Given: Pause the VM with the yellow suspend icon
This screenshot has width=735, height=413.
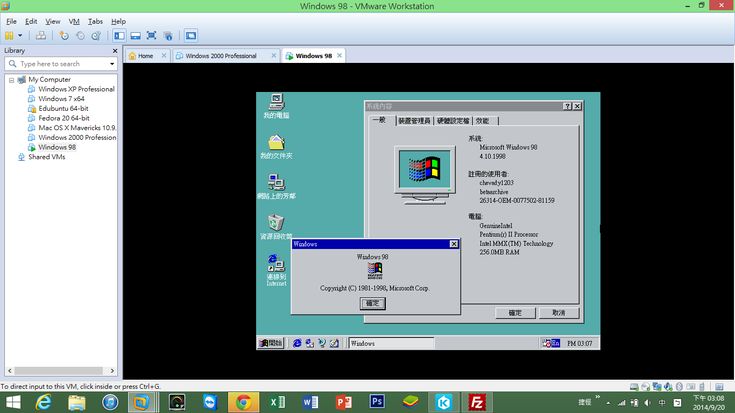Looking at the screenshot, I should (9, 36).
